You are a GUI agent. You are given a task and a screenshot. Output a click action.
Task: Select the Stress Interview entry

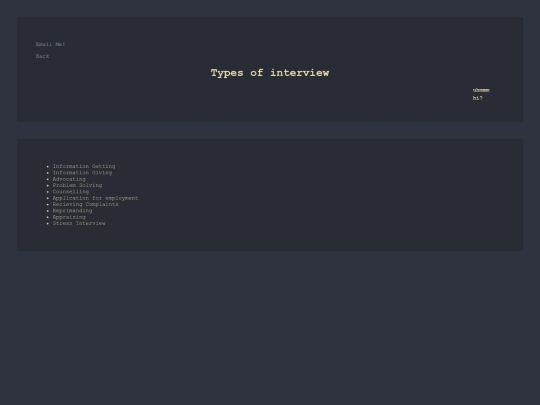79,223
